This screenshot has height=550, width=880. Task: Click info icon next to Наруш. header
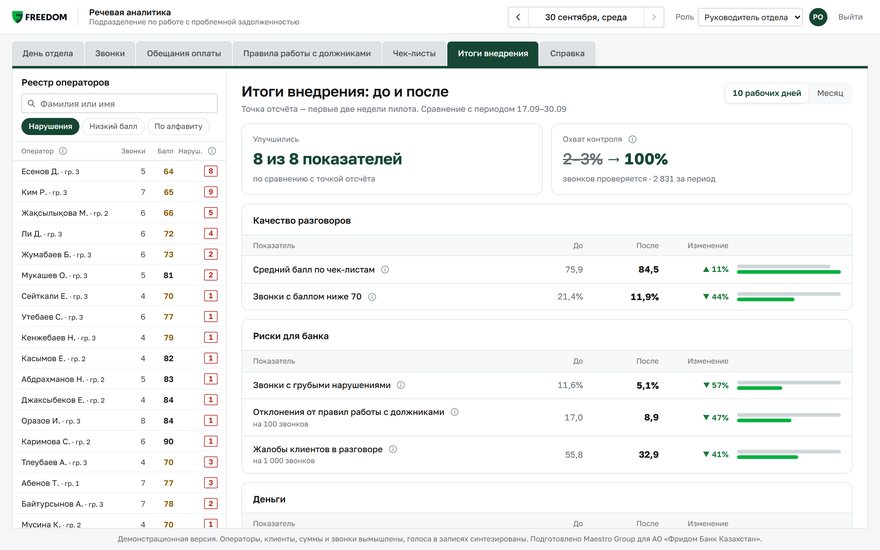(x=212, y=151)
